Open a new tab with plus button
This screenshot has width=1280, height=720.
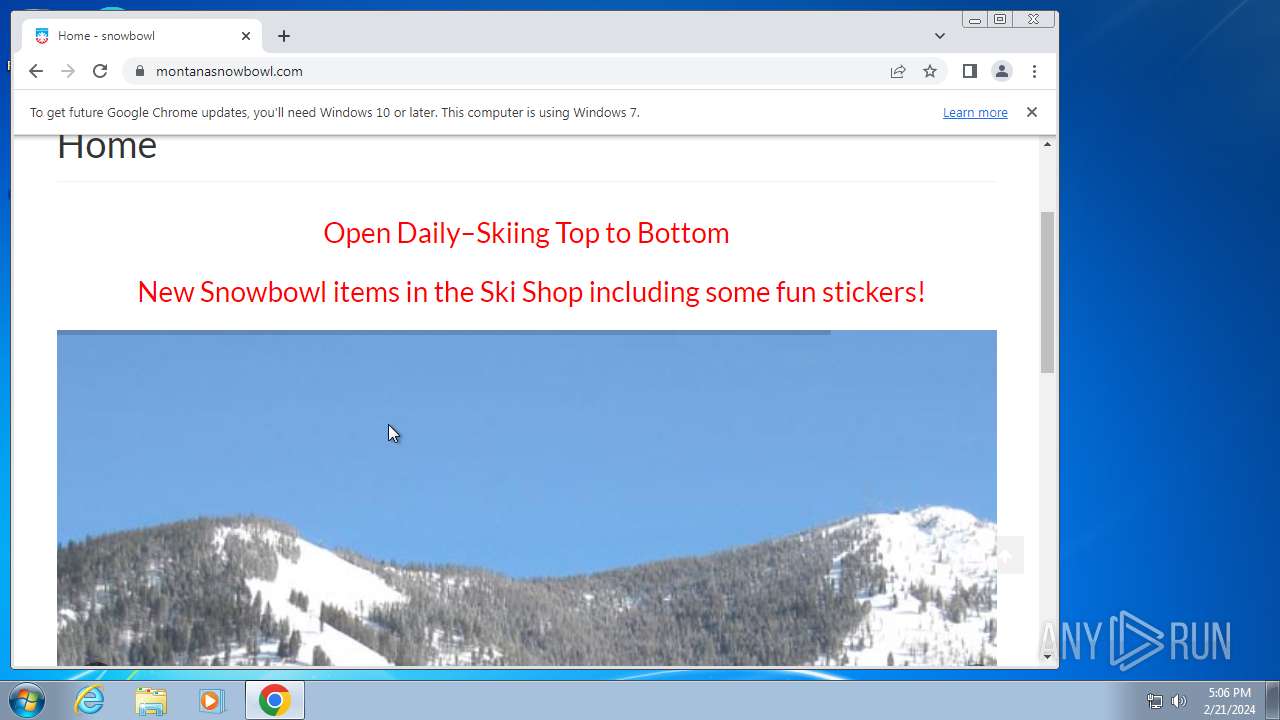pos(284,36)
